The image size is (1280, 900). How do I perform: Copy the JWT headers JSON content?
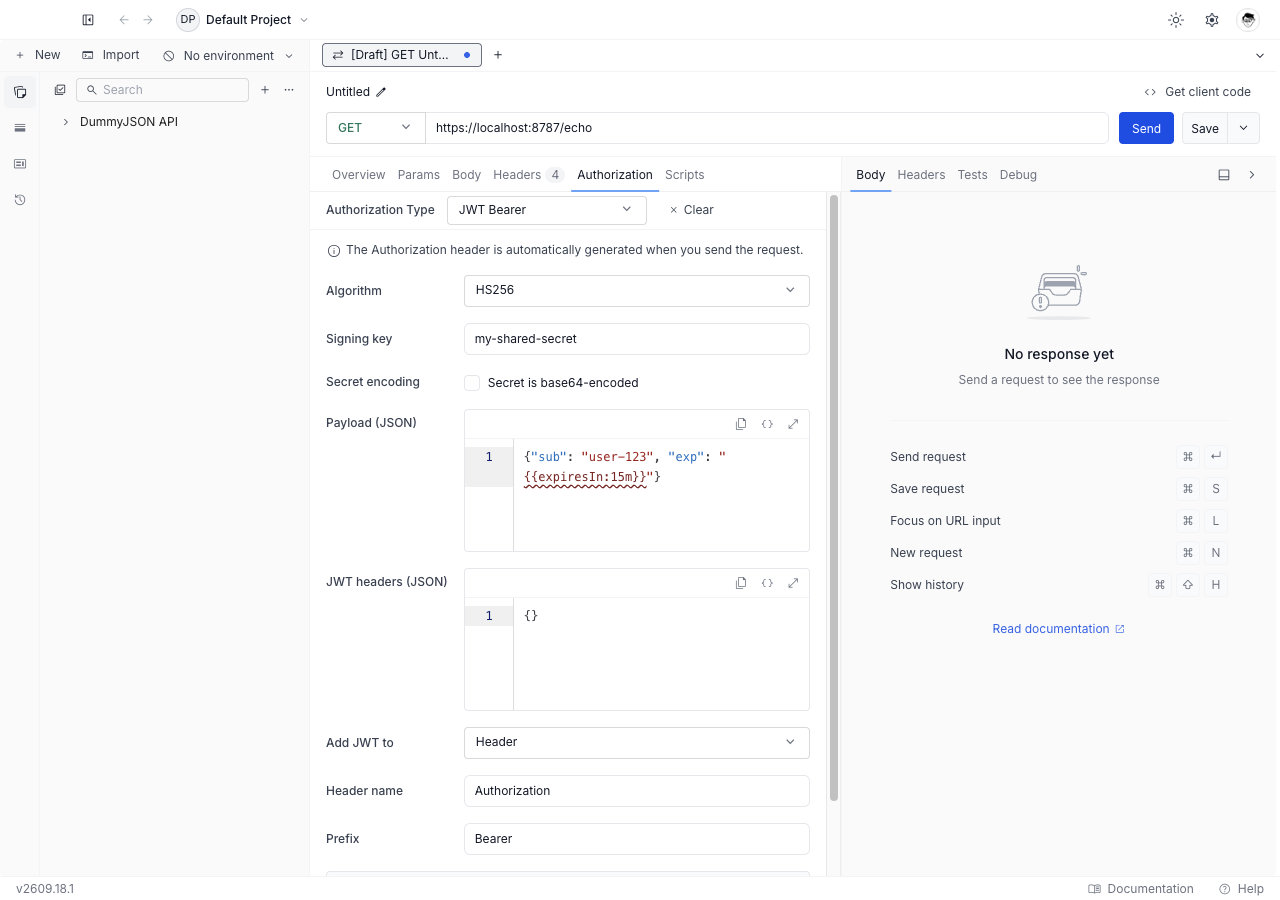coord(741,583)
